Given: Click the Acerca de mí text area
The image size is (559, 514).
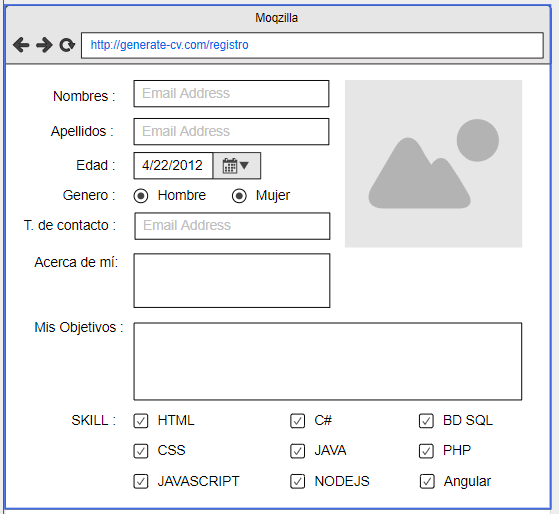Looking at the screenshot, I should click(x=232, y=281).
